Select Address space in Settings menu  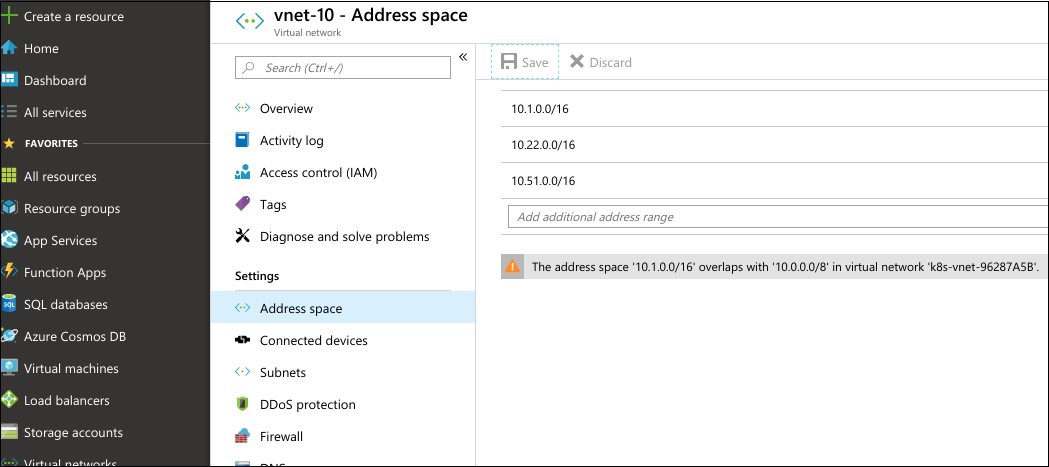(300, 308)
